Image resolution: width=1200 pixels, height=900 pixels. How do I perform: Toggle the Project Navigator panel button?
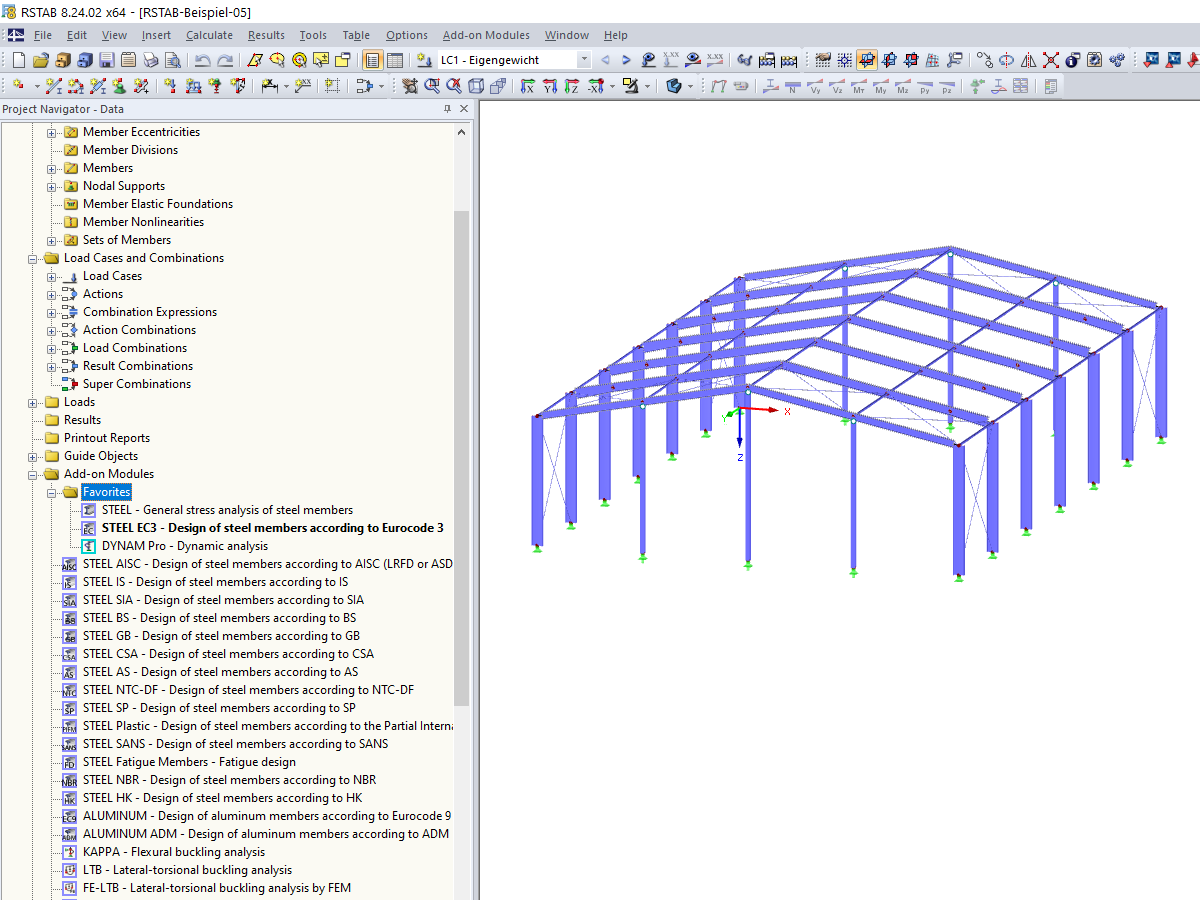371,60
